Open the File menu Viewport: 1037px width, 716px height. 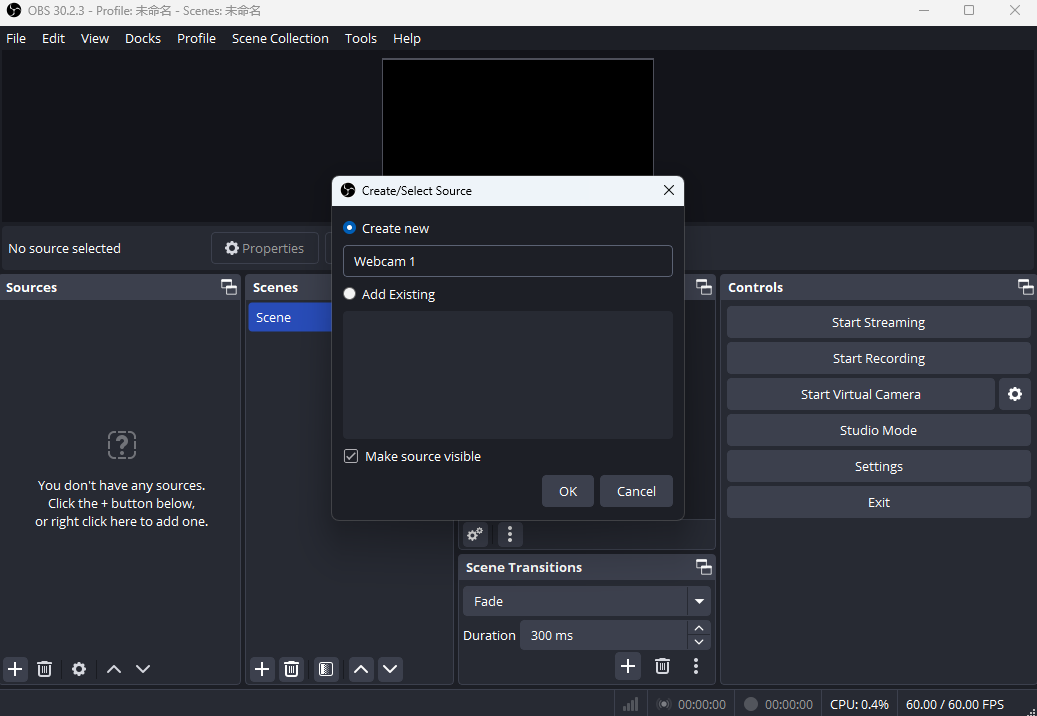(16, 38)
